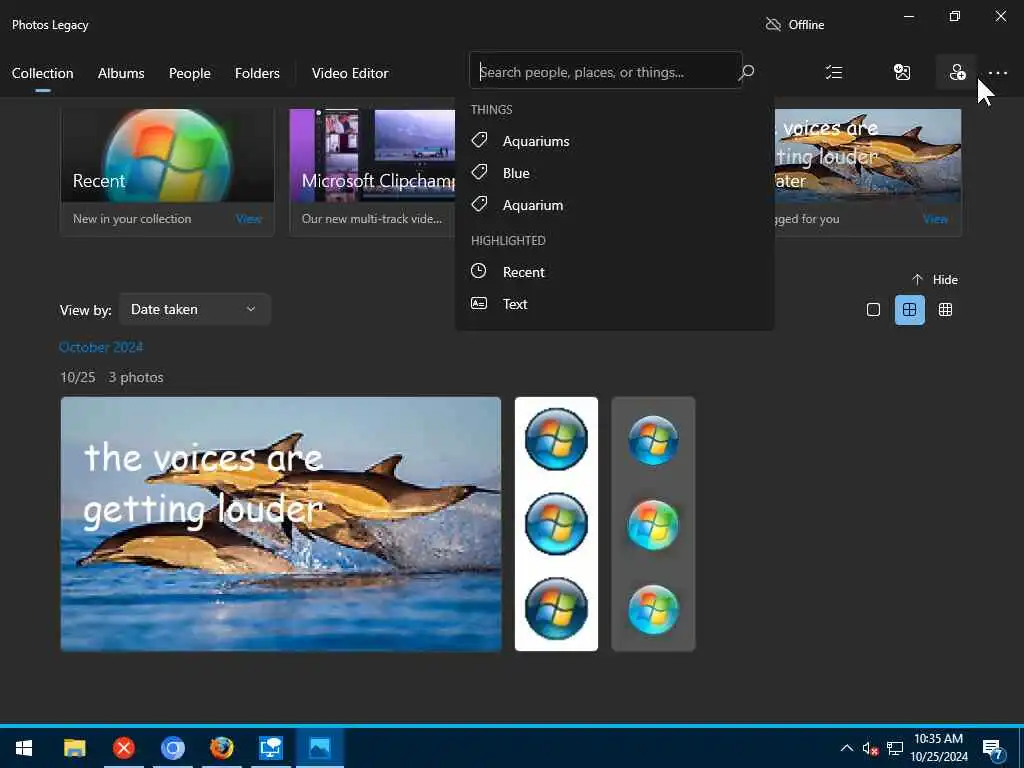Open the View by Date taken dropdown
1024x768 pixels.
pos(195,310)
